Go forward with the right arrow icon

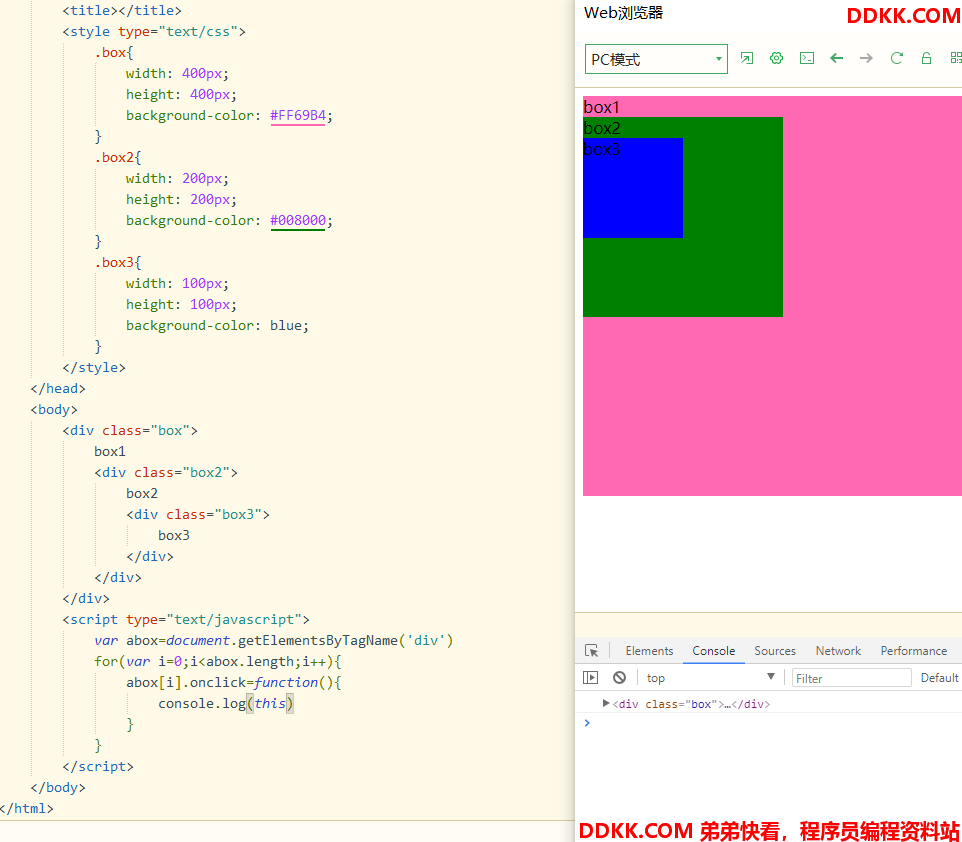(x=866, y=58)
